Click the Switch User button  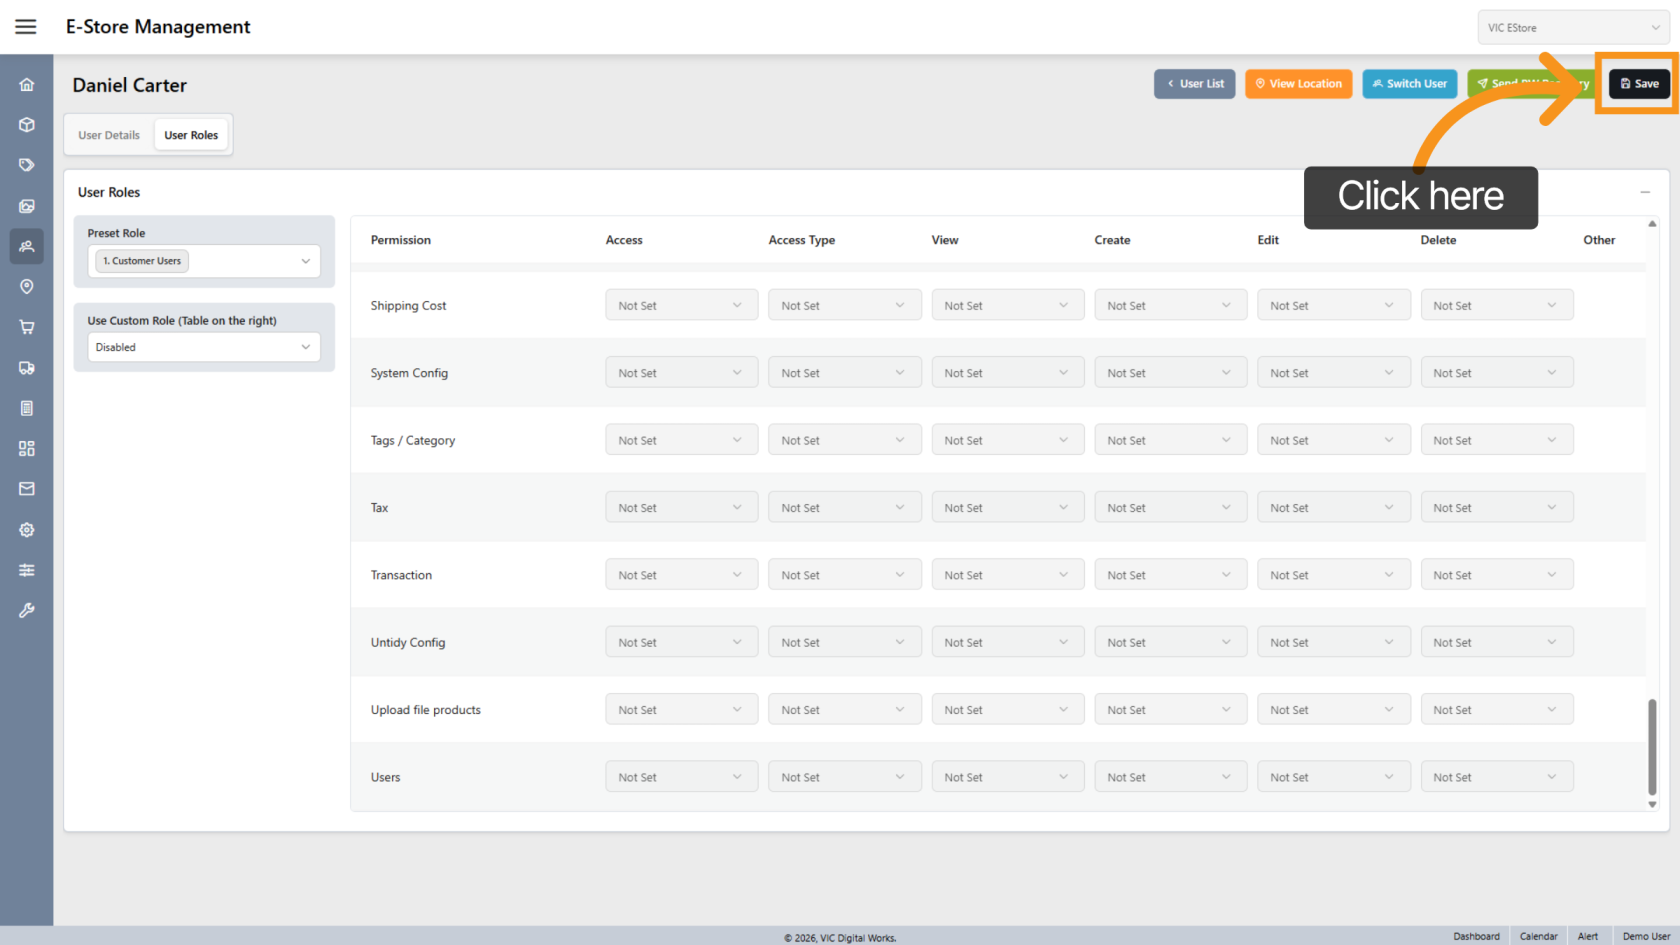(1409, 84)
